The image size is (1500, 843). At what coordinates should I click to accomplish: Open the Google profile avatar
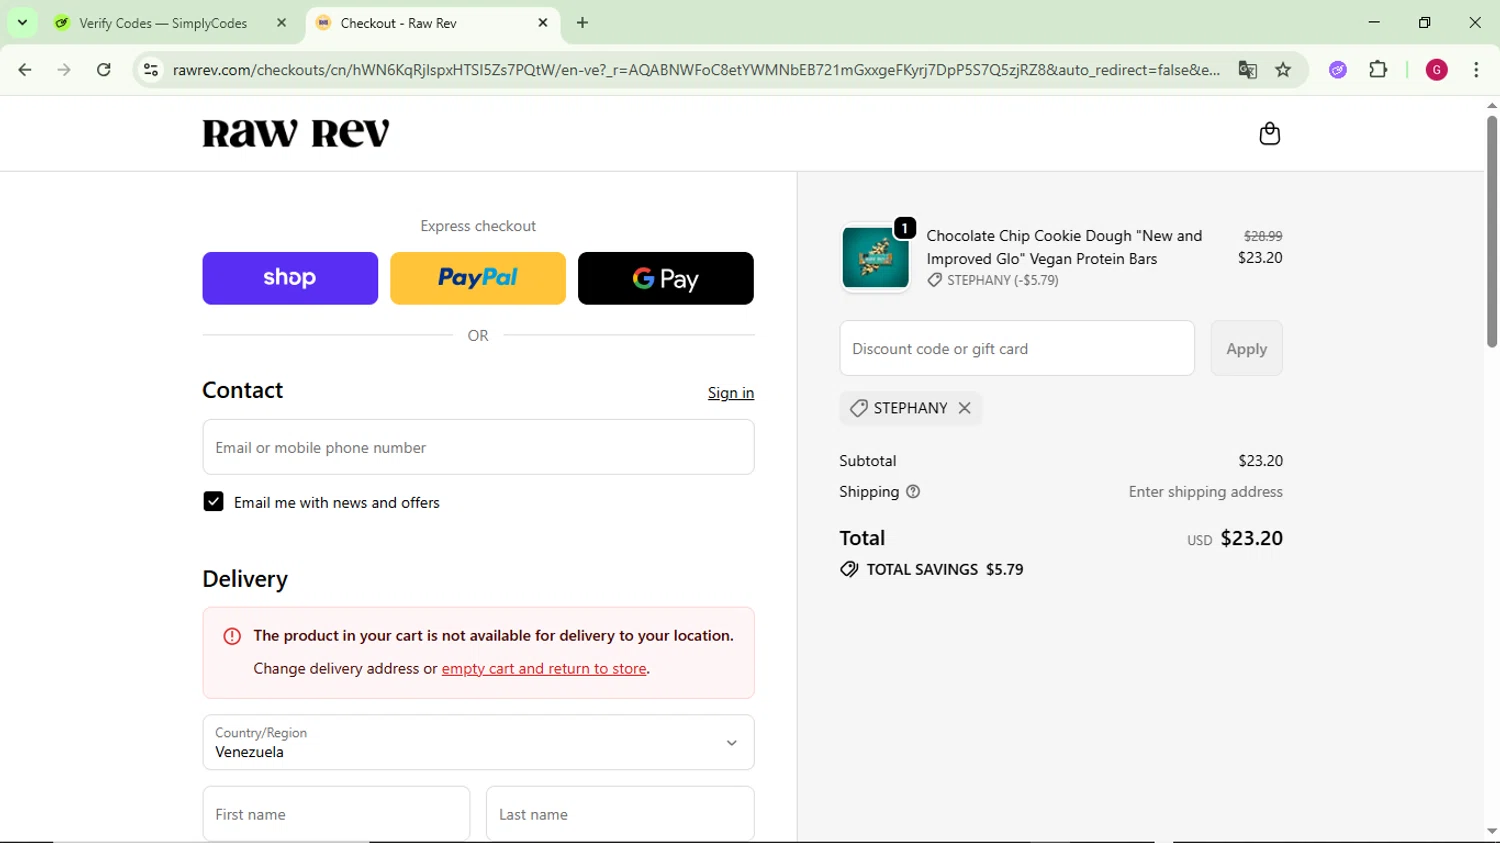pyautogui.click(x=1436, y=70)
